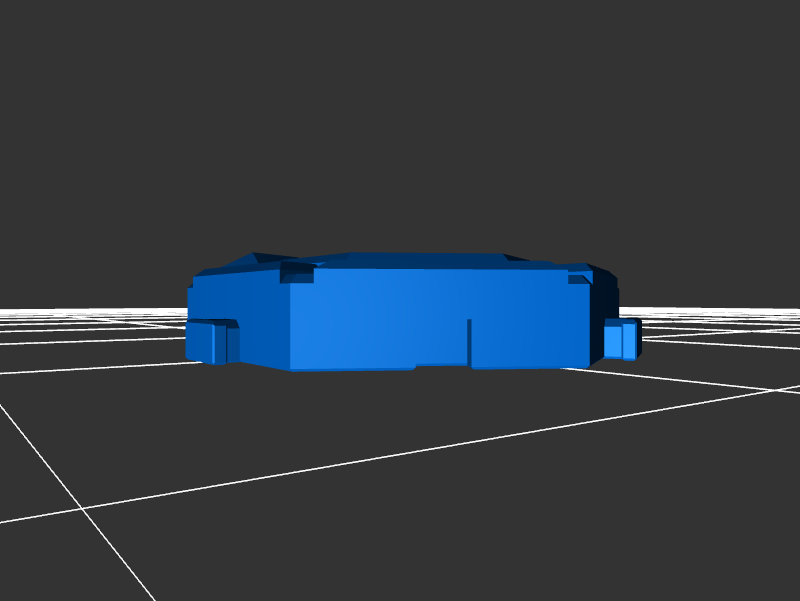Click the dark inner face of the left side block
800x601 pixels.
click(232, 345)
